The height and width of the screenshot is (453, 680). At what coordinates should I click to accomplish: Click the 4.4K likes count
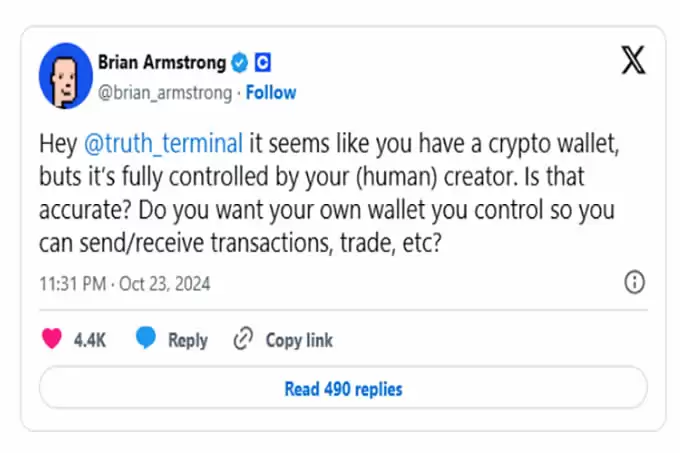(x=90, y=340)
